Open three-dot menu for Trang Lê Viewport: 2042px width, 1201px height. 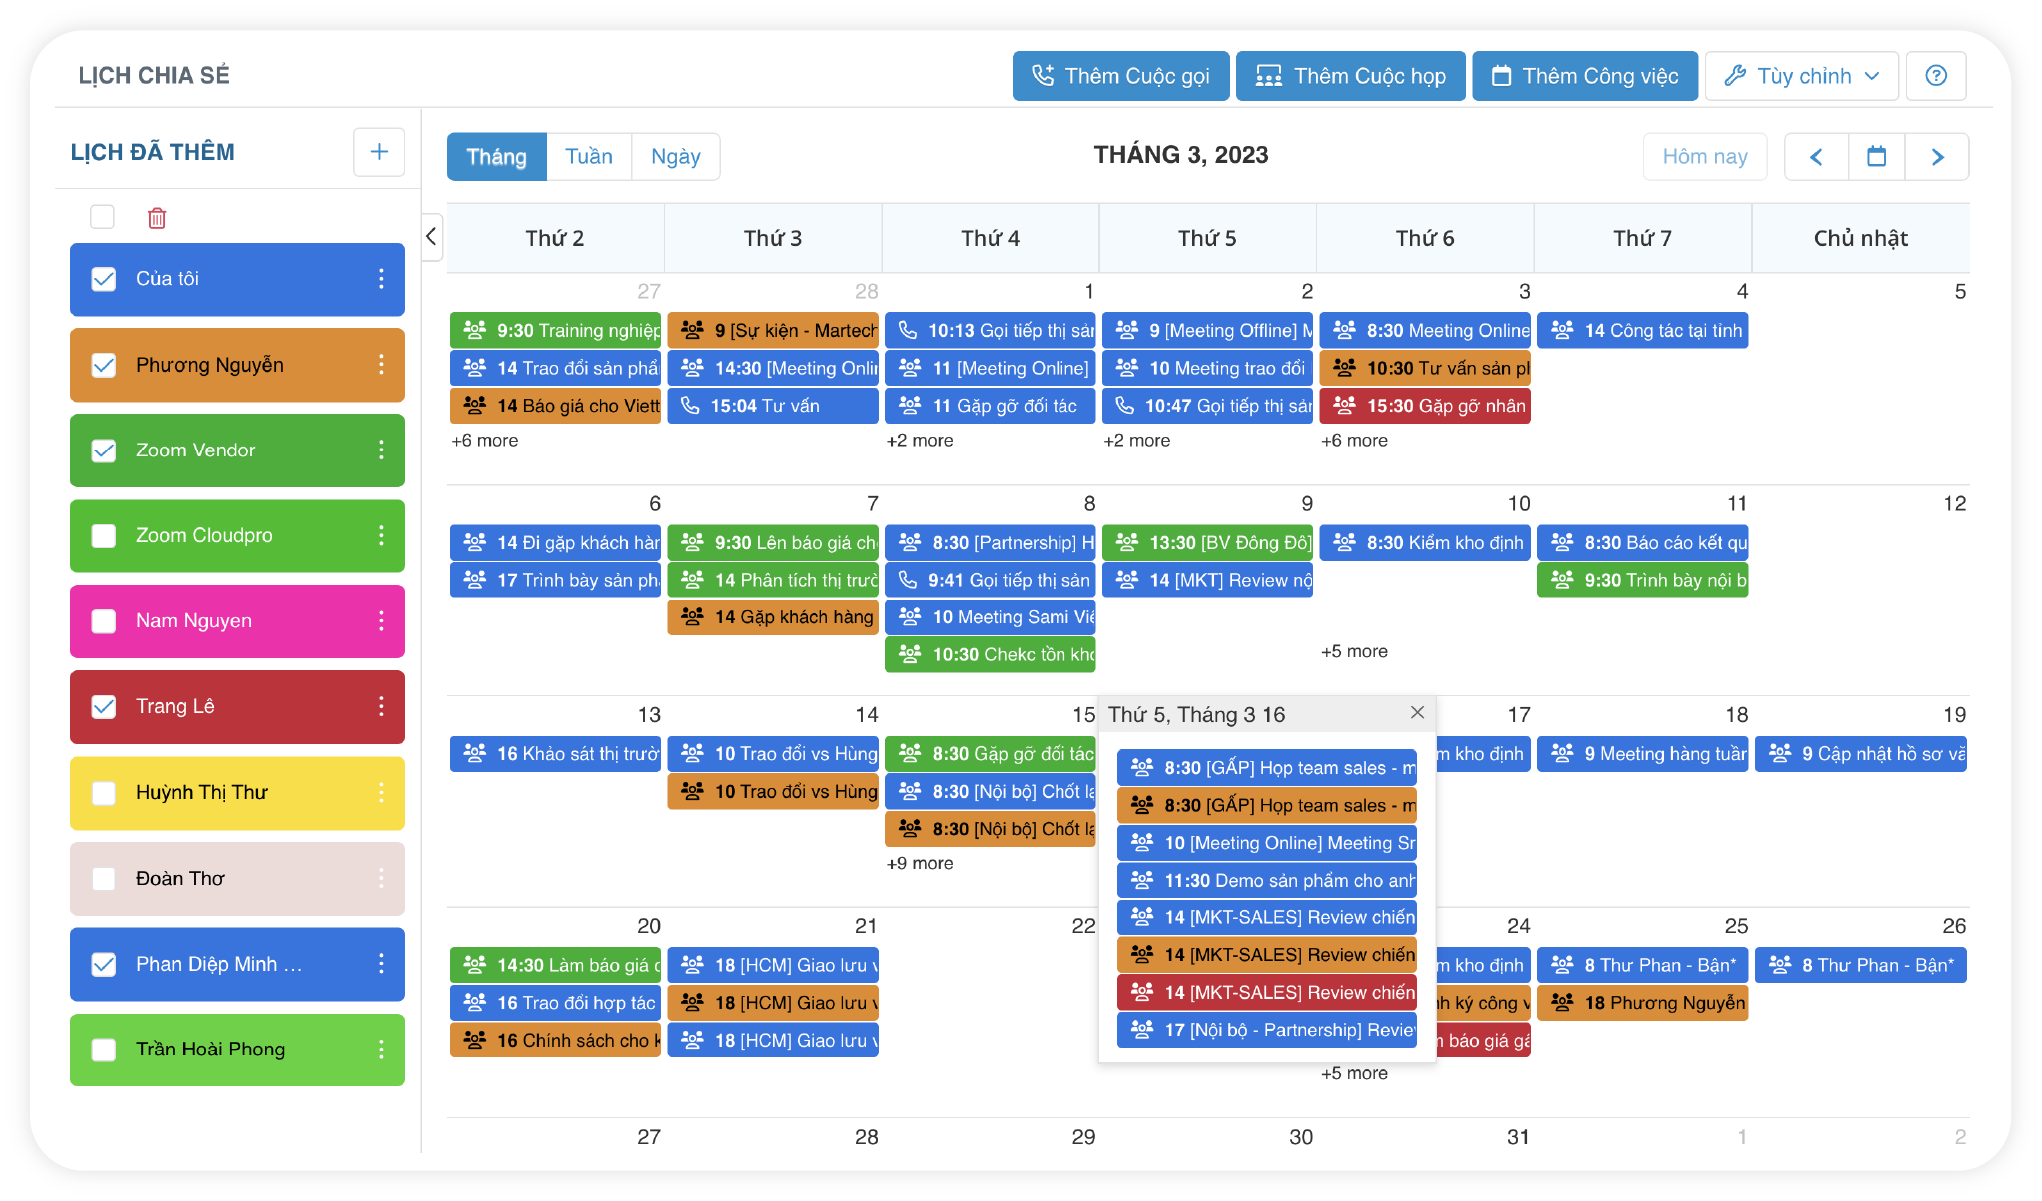point(381,707)
